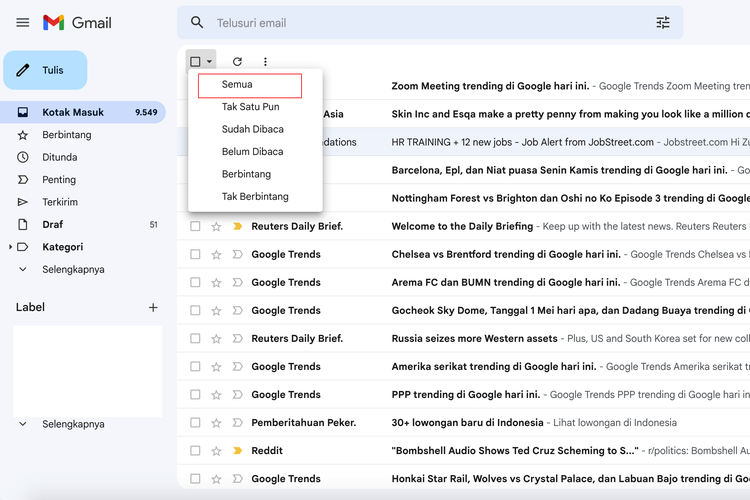Go to the Penting folder
The image size is (750, 500).
click(83, 180)
